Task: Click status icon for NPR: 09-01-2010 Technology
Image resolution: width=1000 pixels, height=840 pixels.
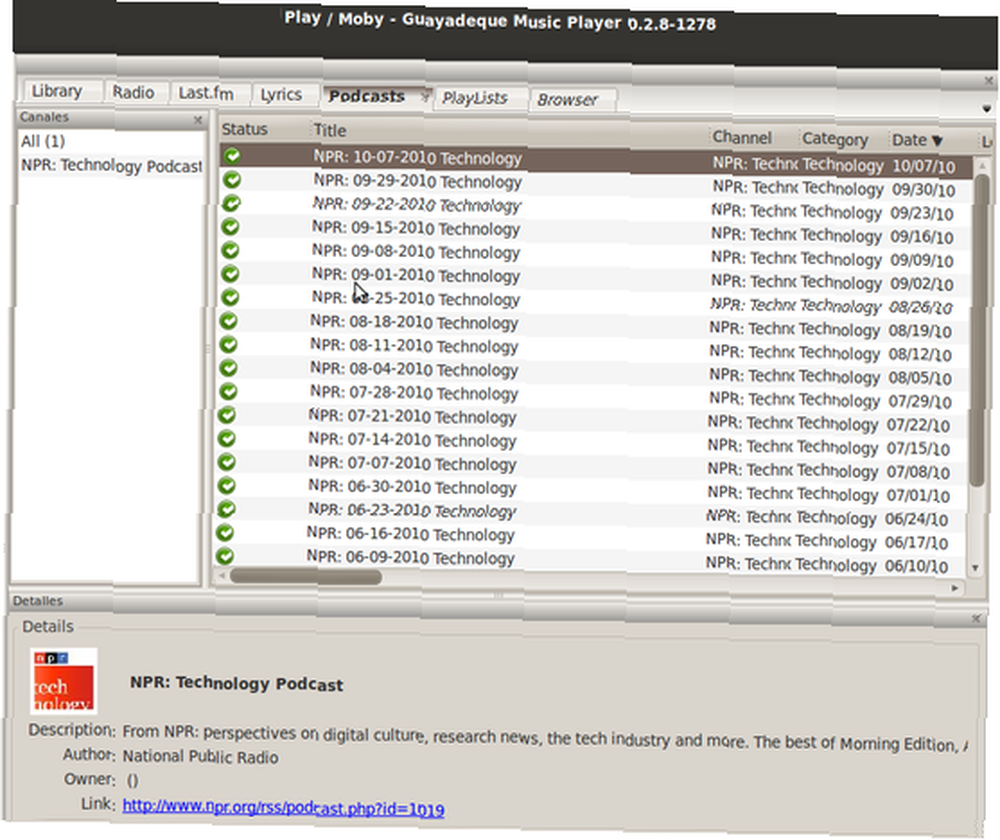Action: (x=230, y=274)
